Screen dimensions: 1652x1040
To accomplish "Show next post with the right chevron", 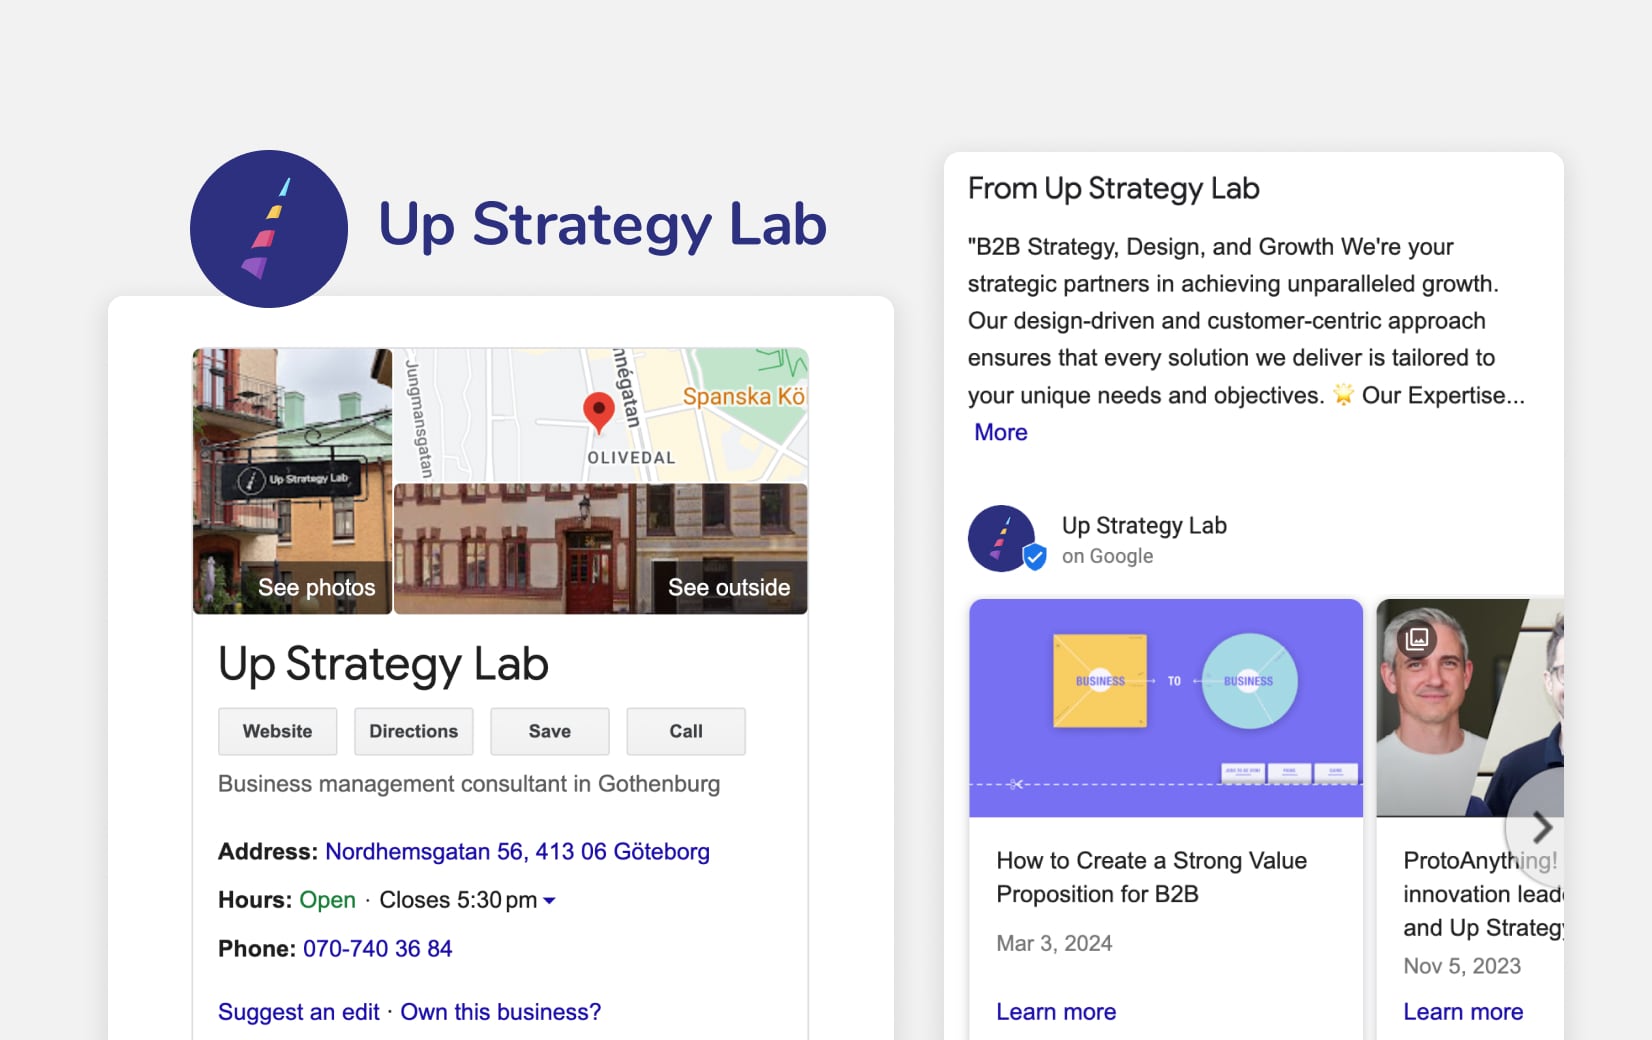I will click(x=1540, y=827).
